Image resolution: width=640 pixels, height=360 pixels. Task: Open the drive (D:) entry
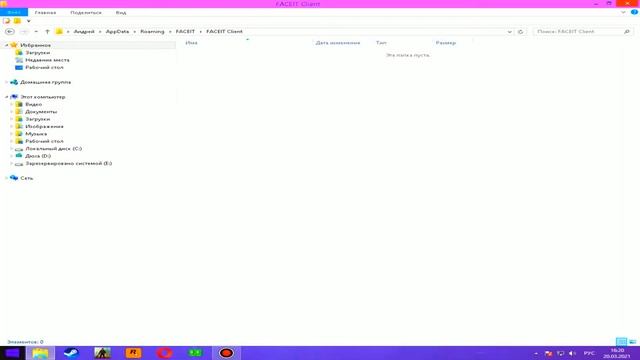tap(38, 156)
